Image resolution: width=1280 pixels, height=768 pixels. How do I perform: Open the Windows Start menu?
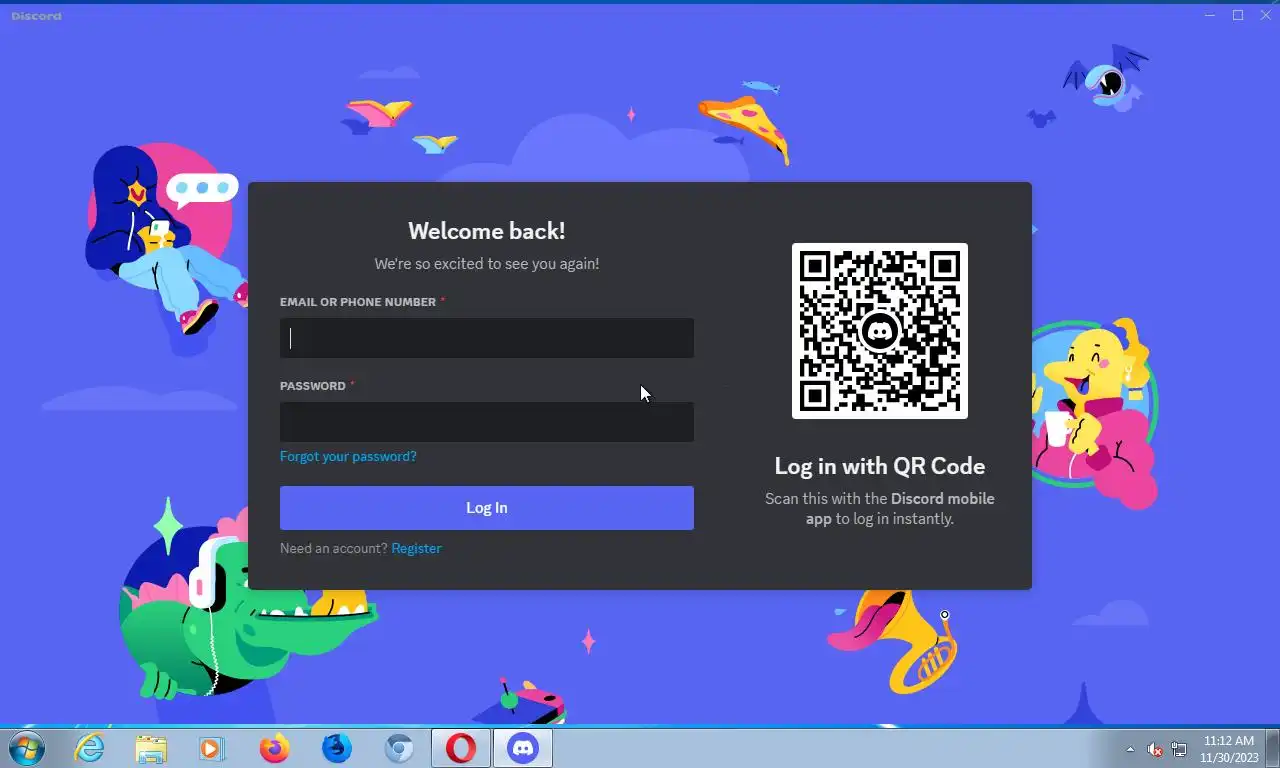coord(26,748)
